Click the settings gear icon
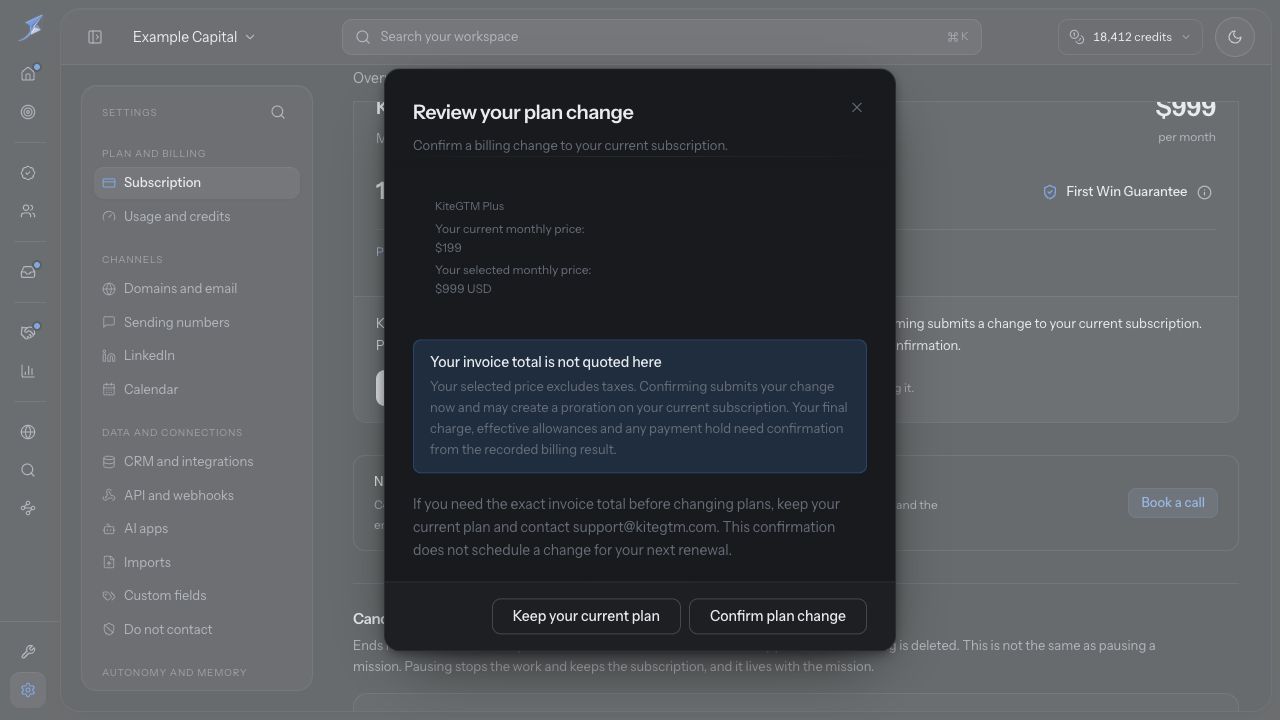 28,690
